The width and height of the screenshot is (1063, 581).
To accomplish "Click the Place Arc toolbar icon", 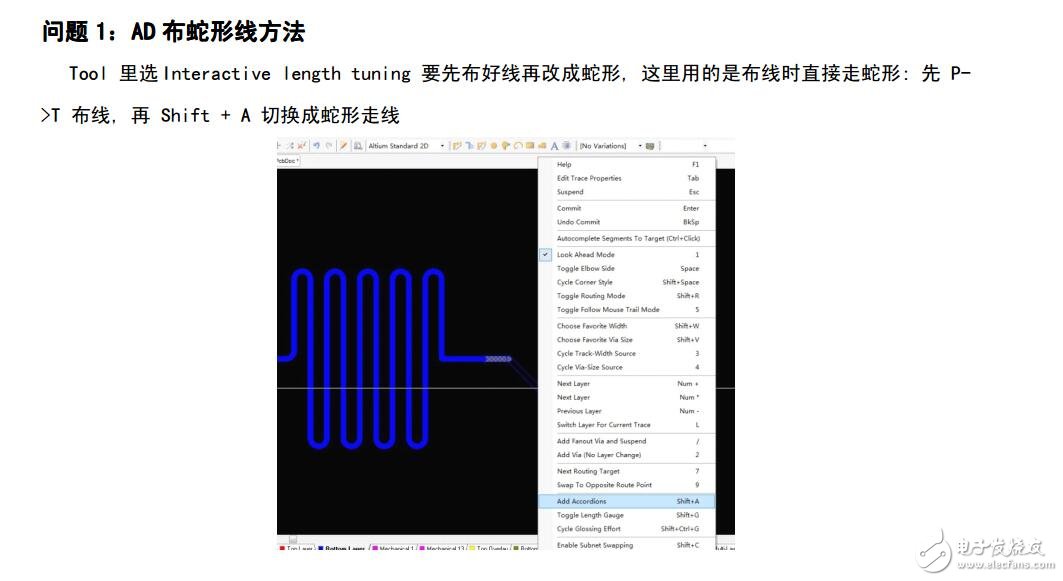I will pyautogui.click(x=518, y=145).
